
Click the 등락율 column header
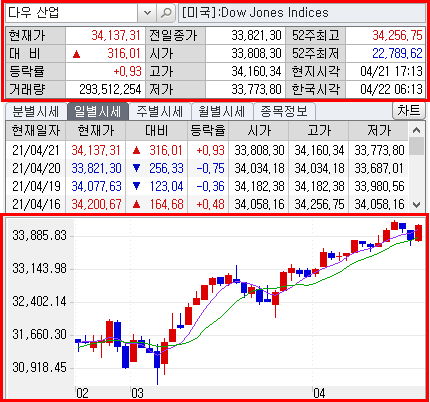pyautogui.click(x=208, y=130)
